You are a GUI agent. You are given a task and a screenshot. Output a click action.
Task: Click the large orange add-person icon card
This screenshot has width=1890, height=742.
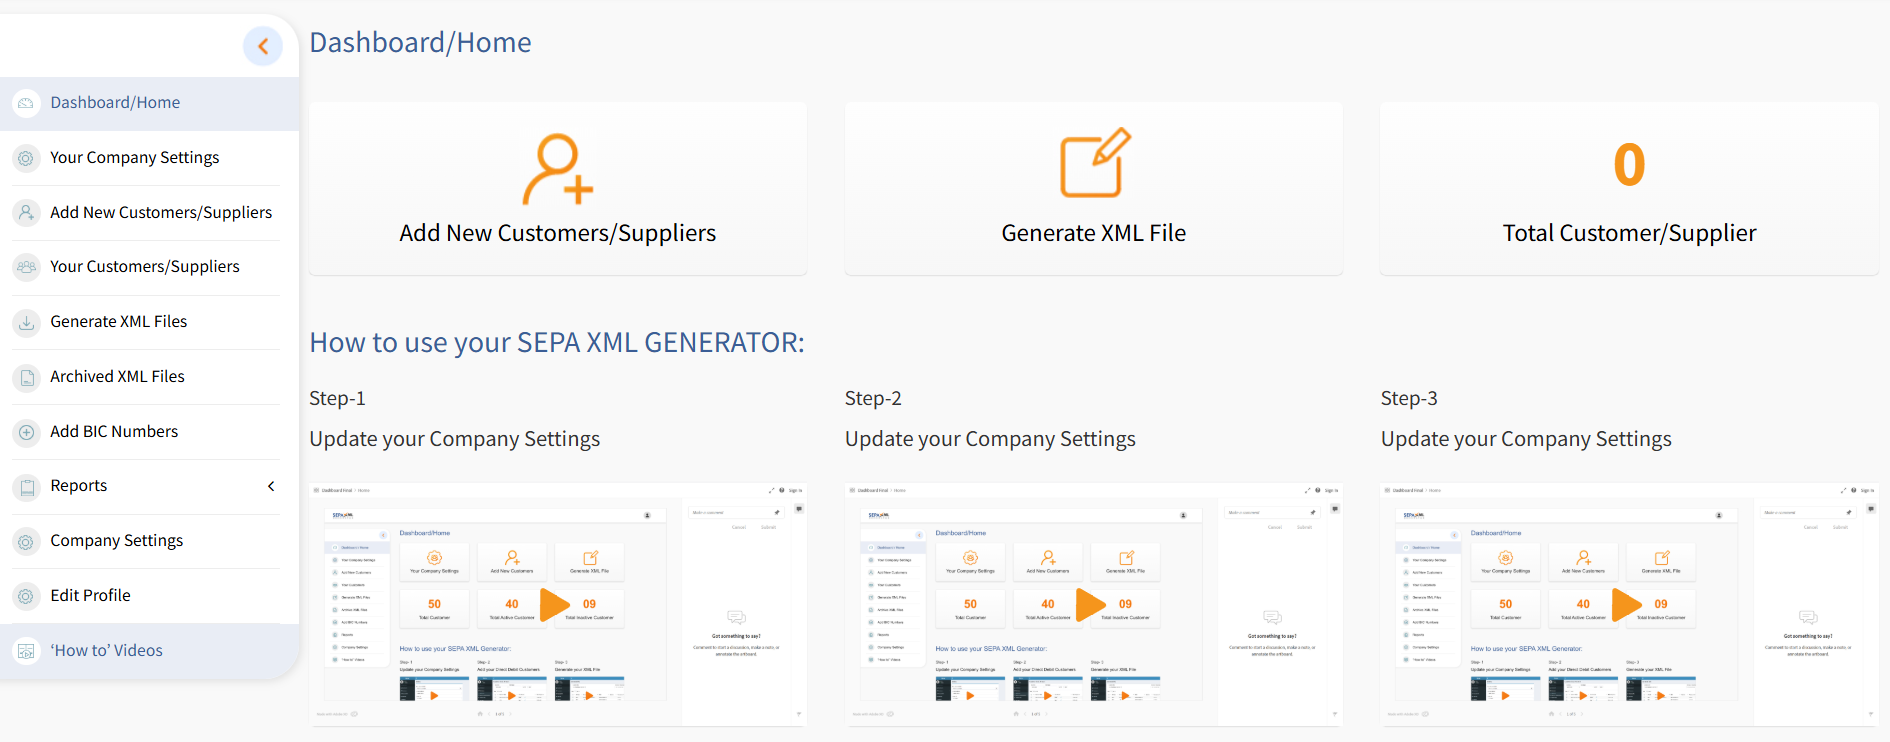pos(557,169)
